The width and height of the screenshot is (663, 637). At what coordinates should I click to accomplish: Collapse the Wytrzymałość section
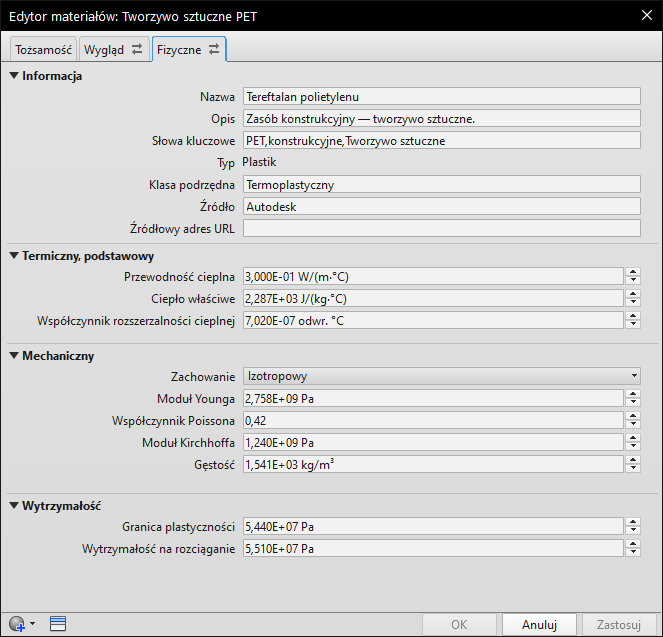pos(14,506)
